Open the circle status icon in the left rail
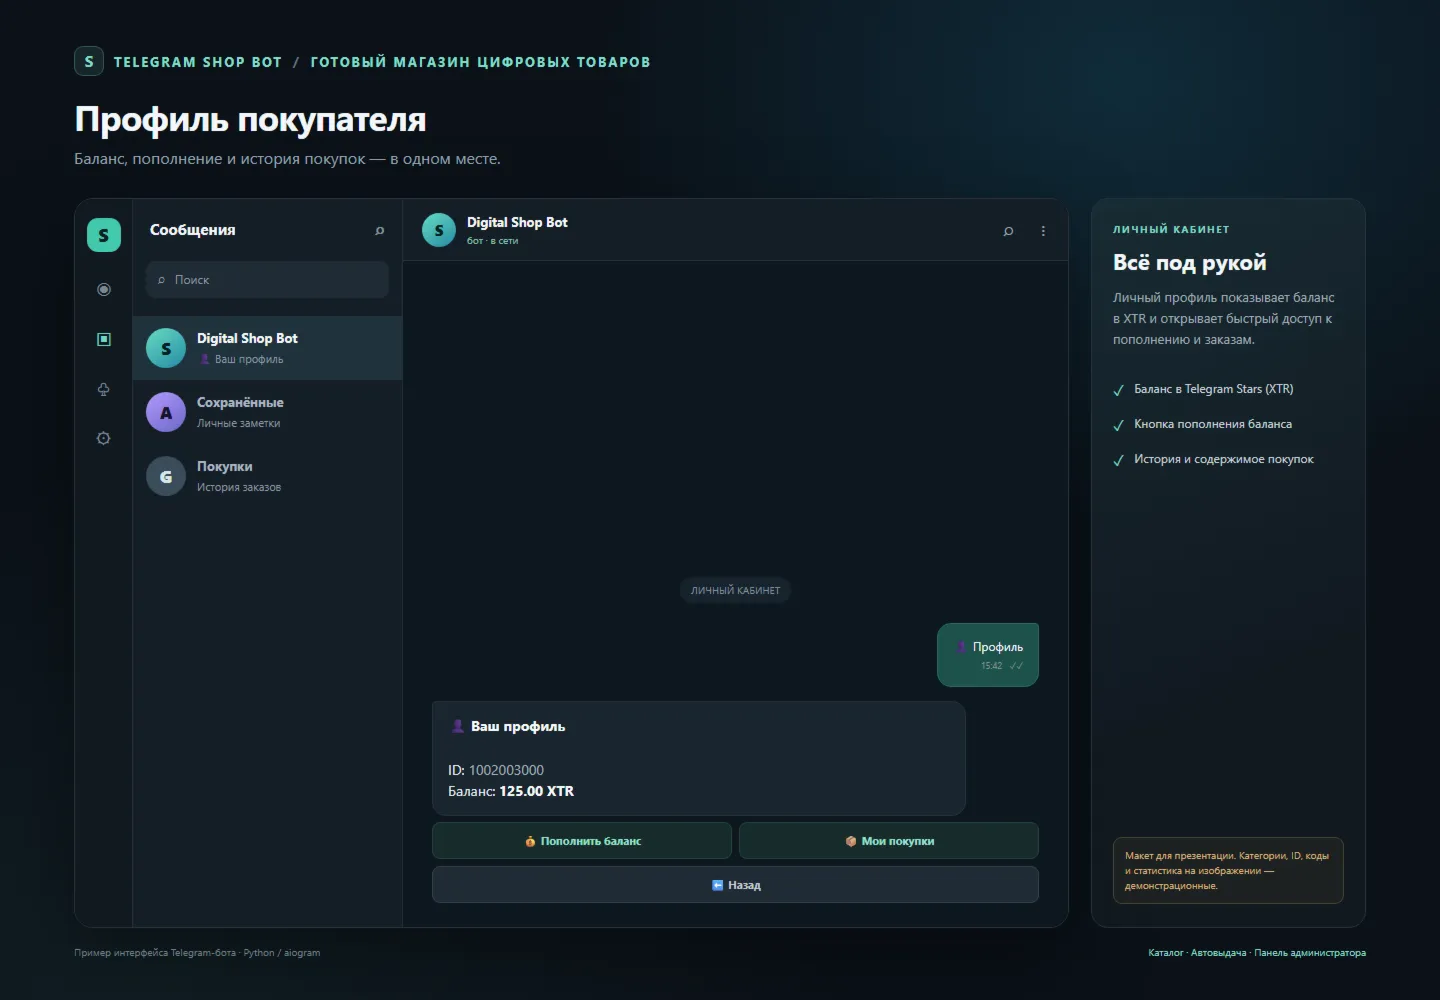Image resolution: width=1440 pixels, height=1000 pixels. coord(104,289)
